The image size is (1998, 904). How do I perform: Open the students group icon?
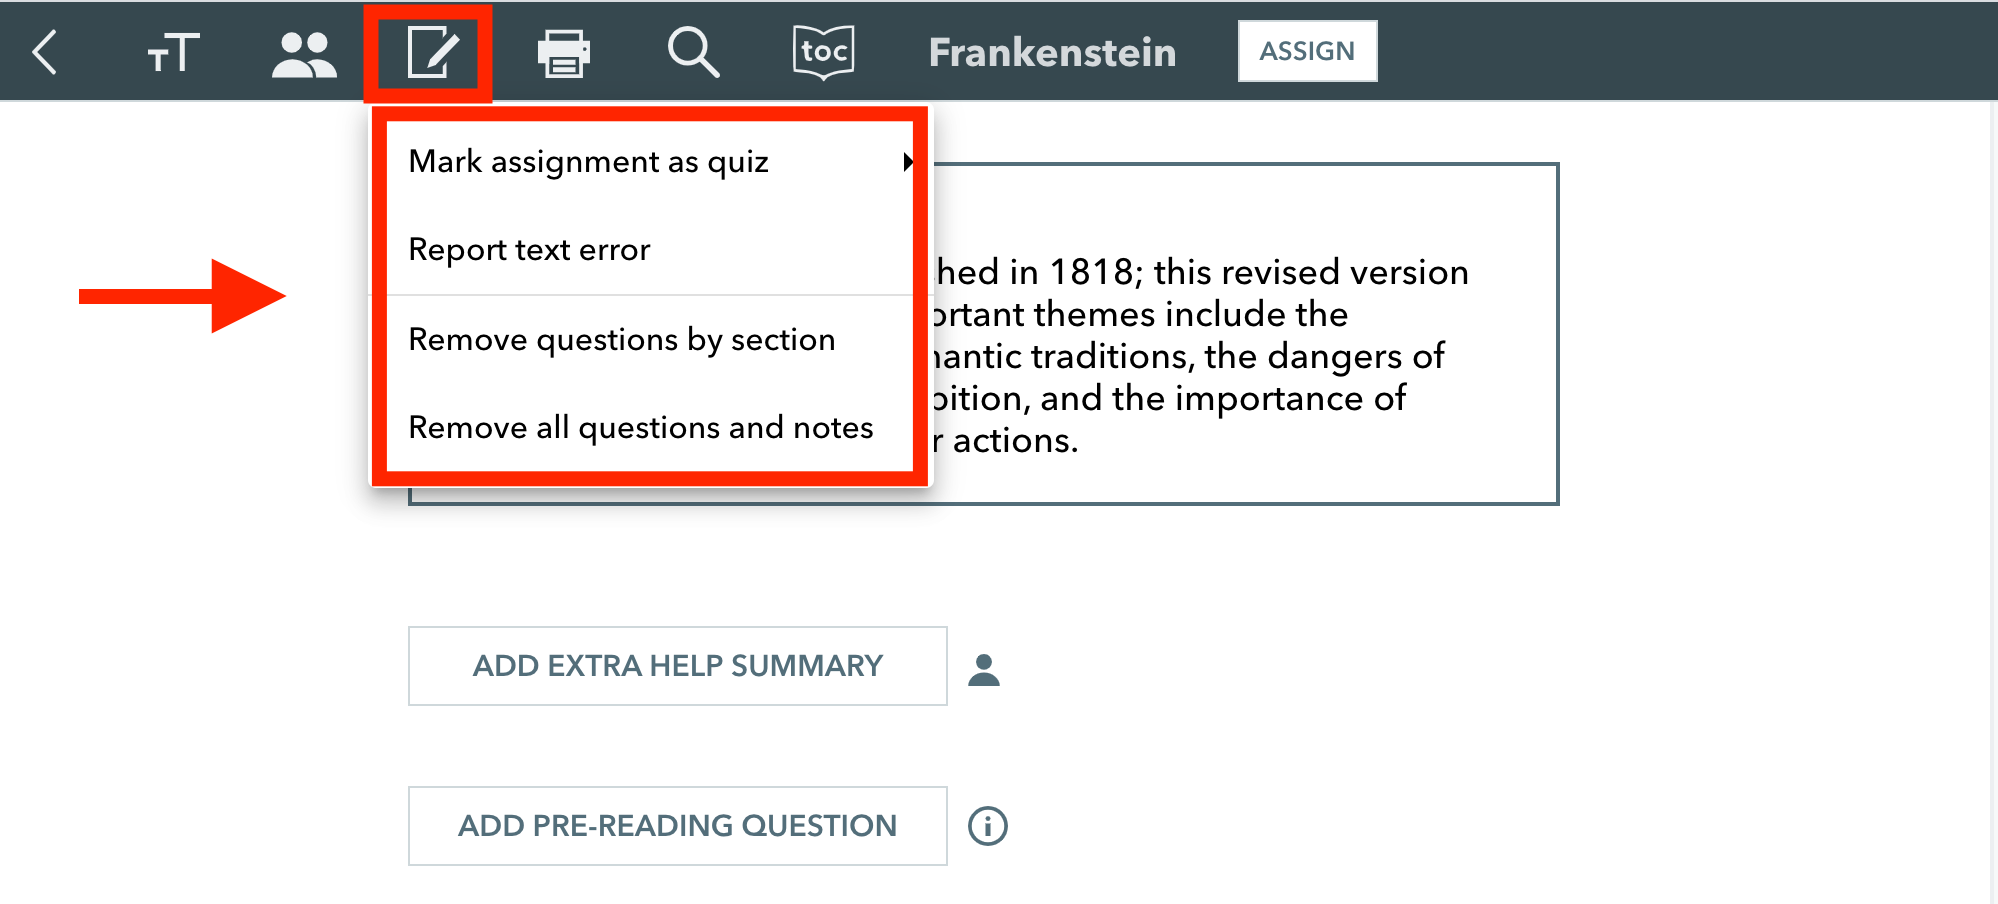click(x=304, y=54)
